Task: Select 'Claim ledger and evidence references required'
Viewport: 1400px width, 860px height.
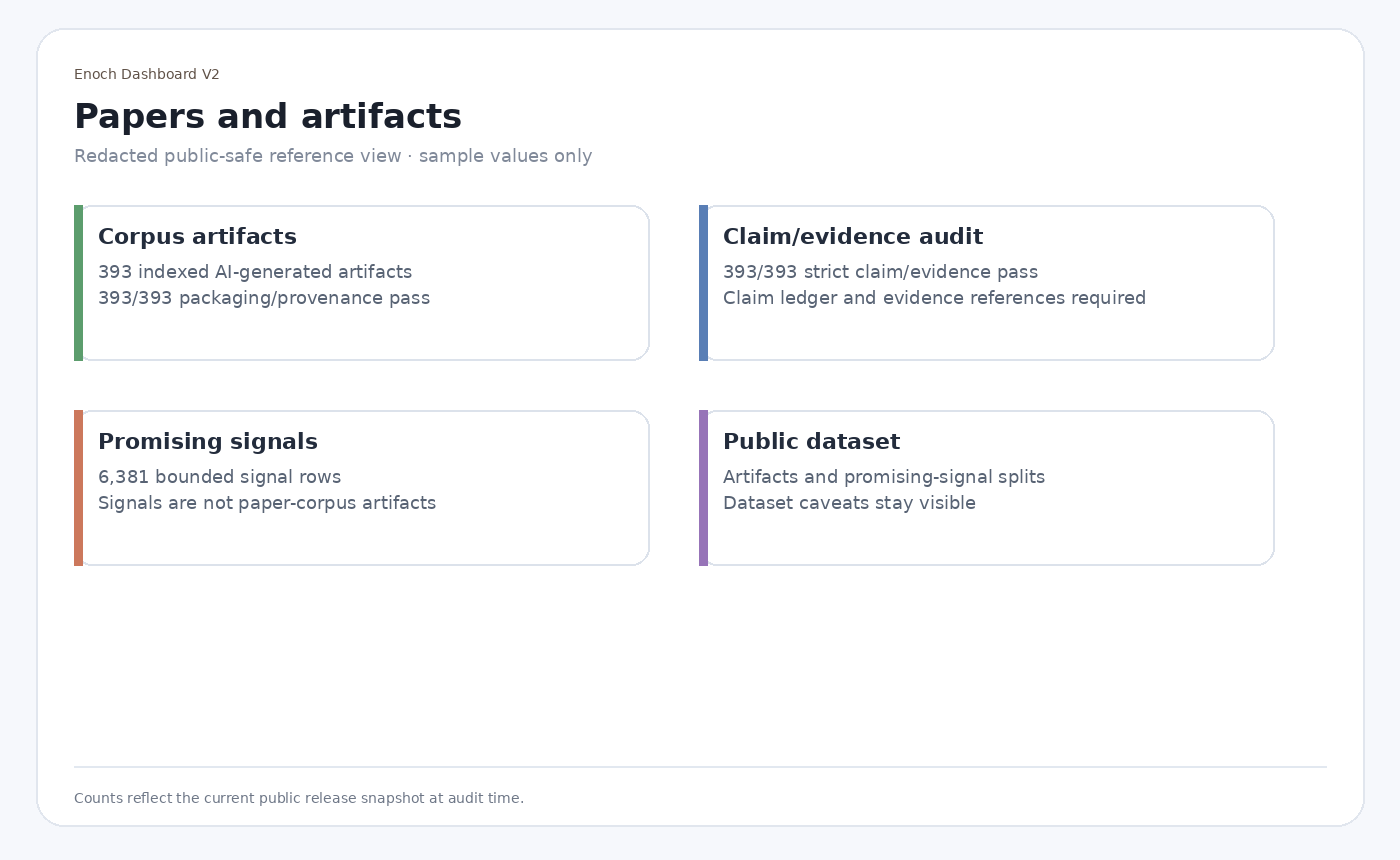Action: pyautogui.click(x=934, y=298)
